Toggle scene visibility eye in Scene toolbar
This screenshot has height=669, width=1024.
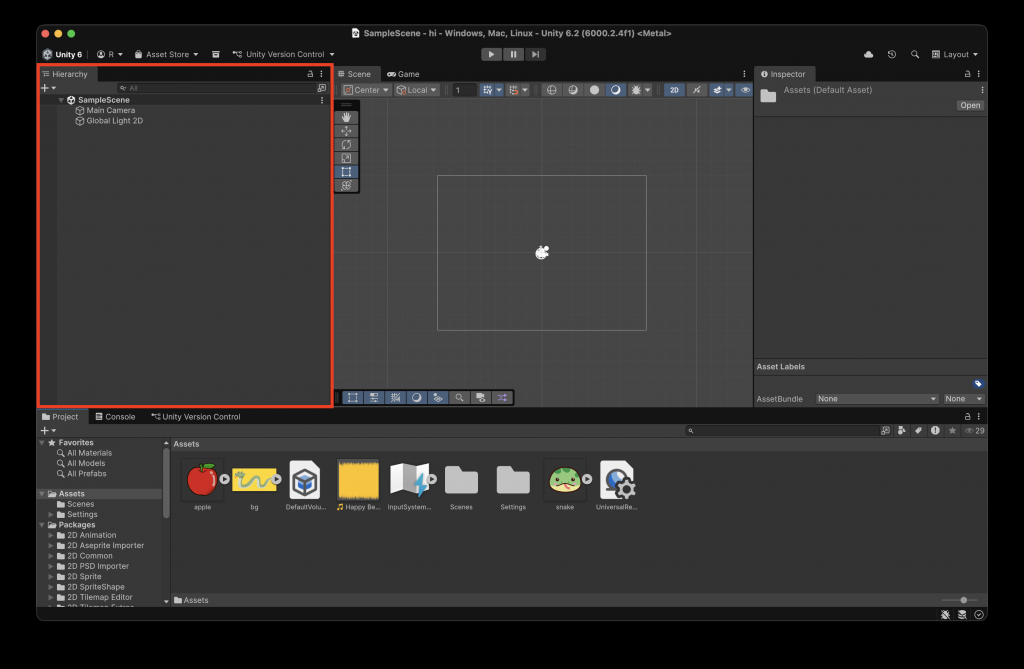[x=745, y=90]
